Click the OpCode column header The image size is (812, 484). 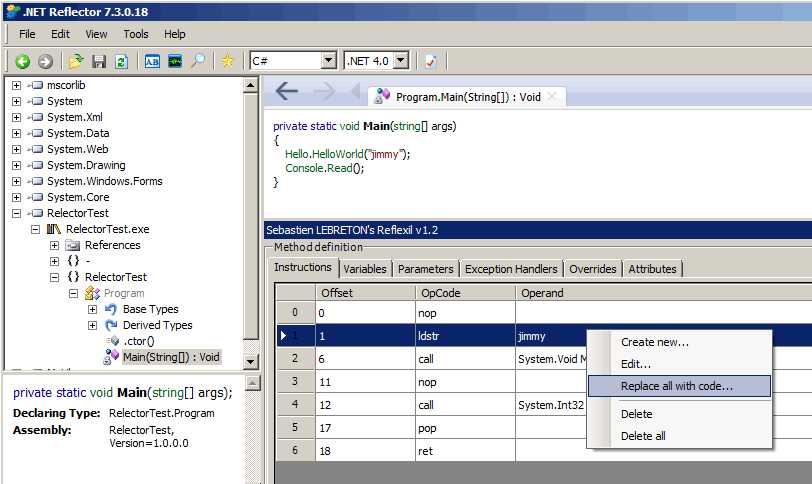(465, 293)
